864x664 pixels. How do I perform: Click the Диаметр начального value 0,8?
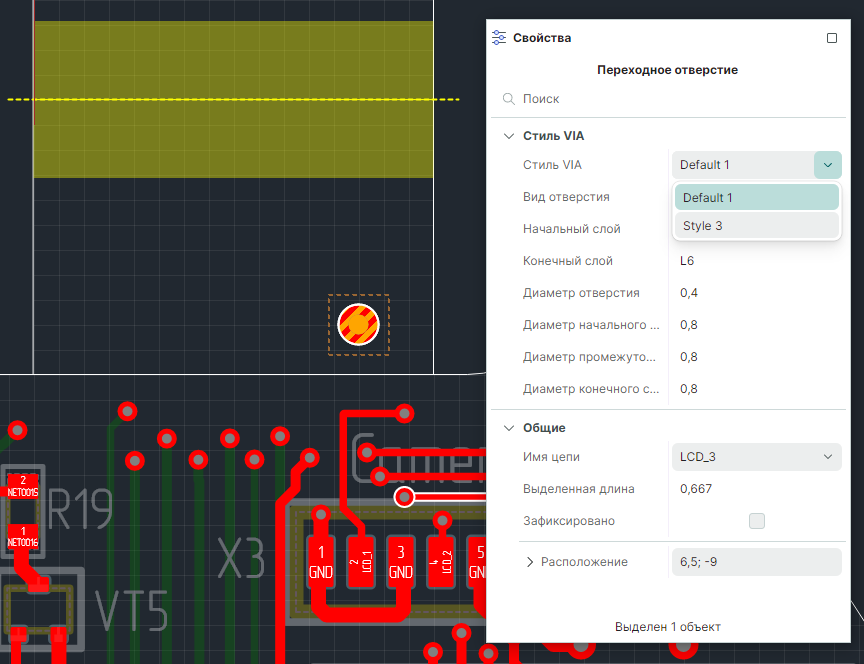pos(689,325)
